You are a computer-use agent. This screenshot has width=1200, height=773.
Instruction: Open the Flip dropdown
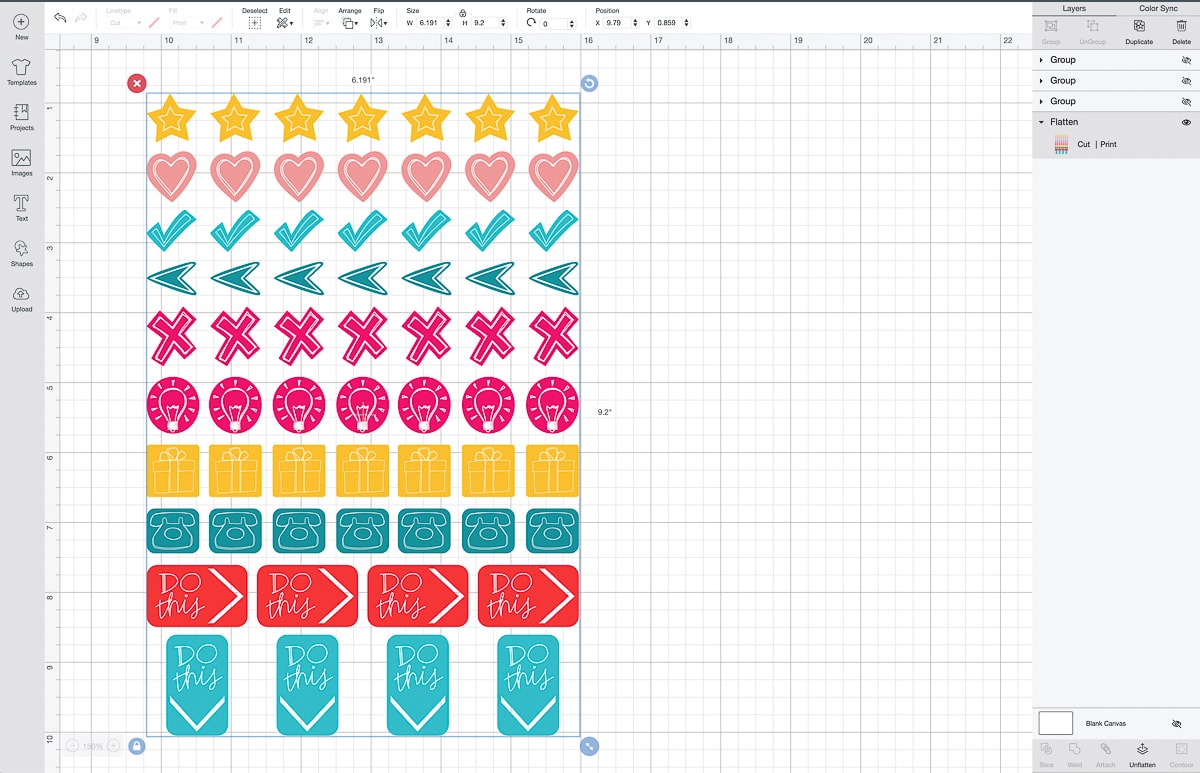click(x=379, y=22)
